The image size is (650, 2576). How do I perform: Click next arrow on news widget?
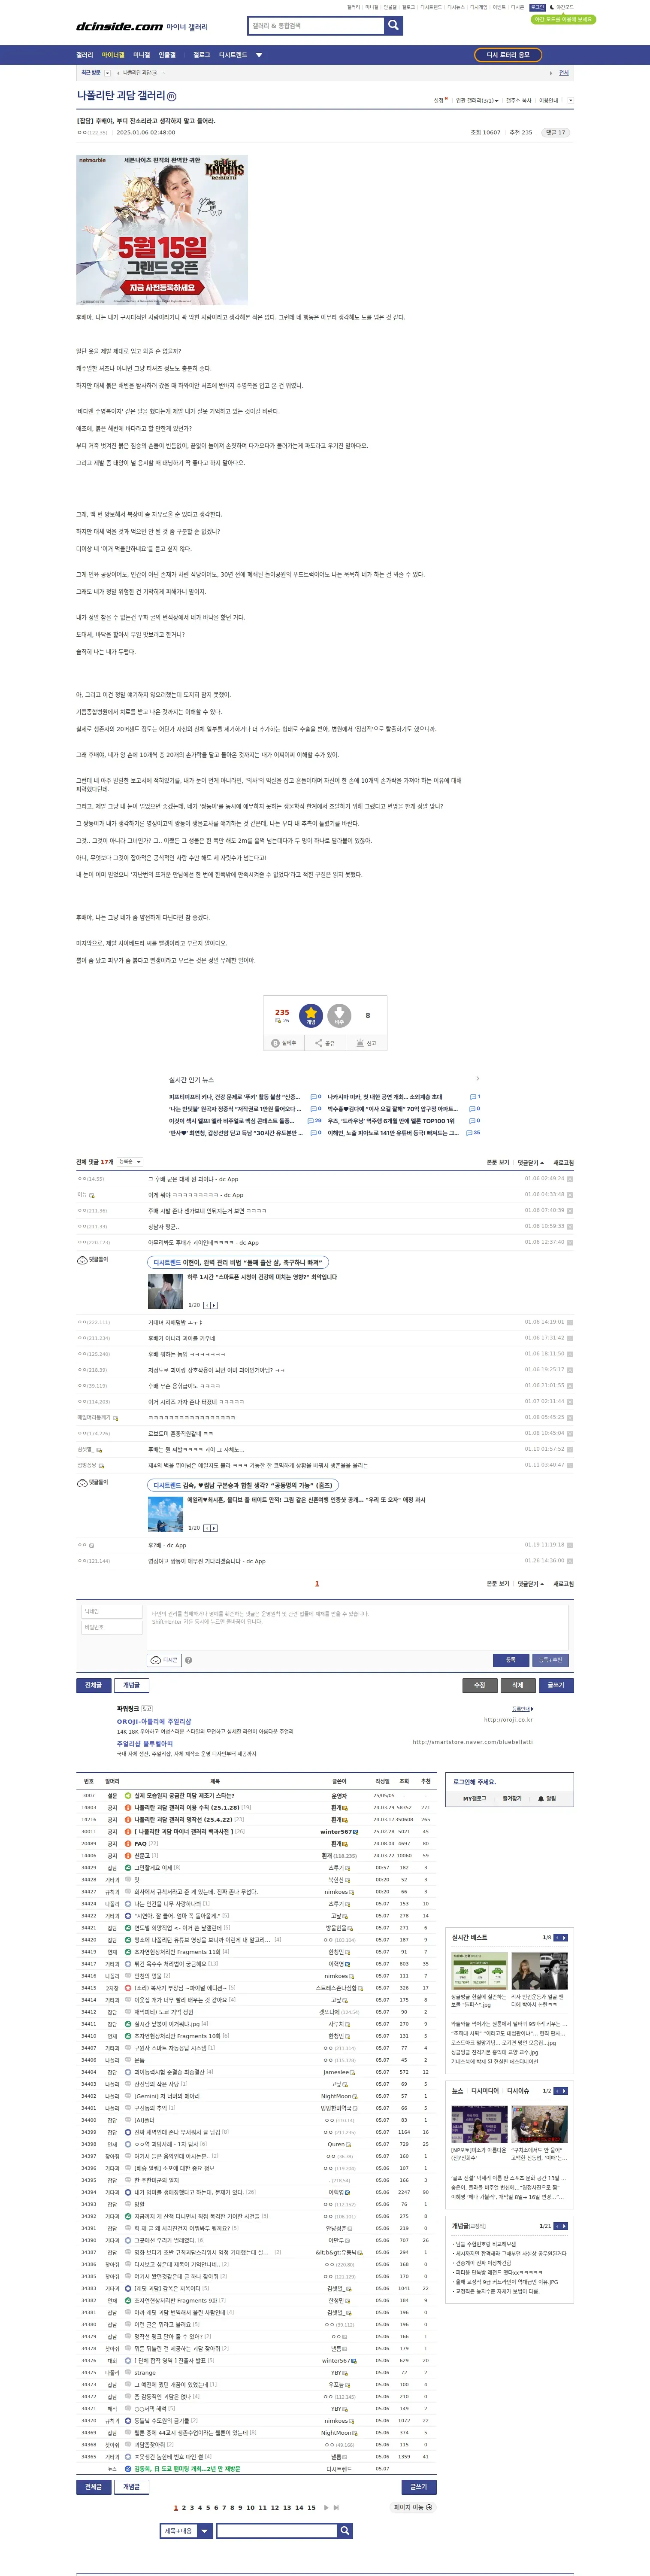pyautogui.click(x=564, y=2091)
